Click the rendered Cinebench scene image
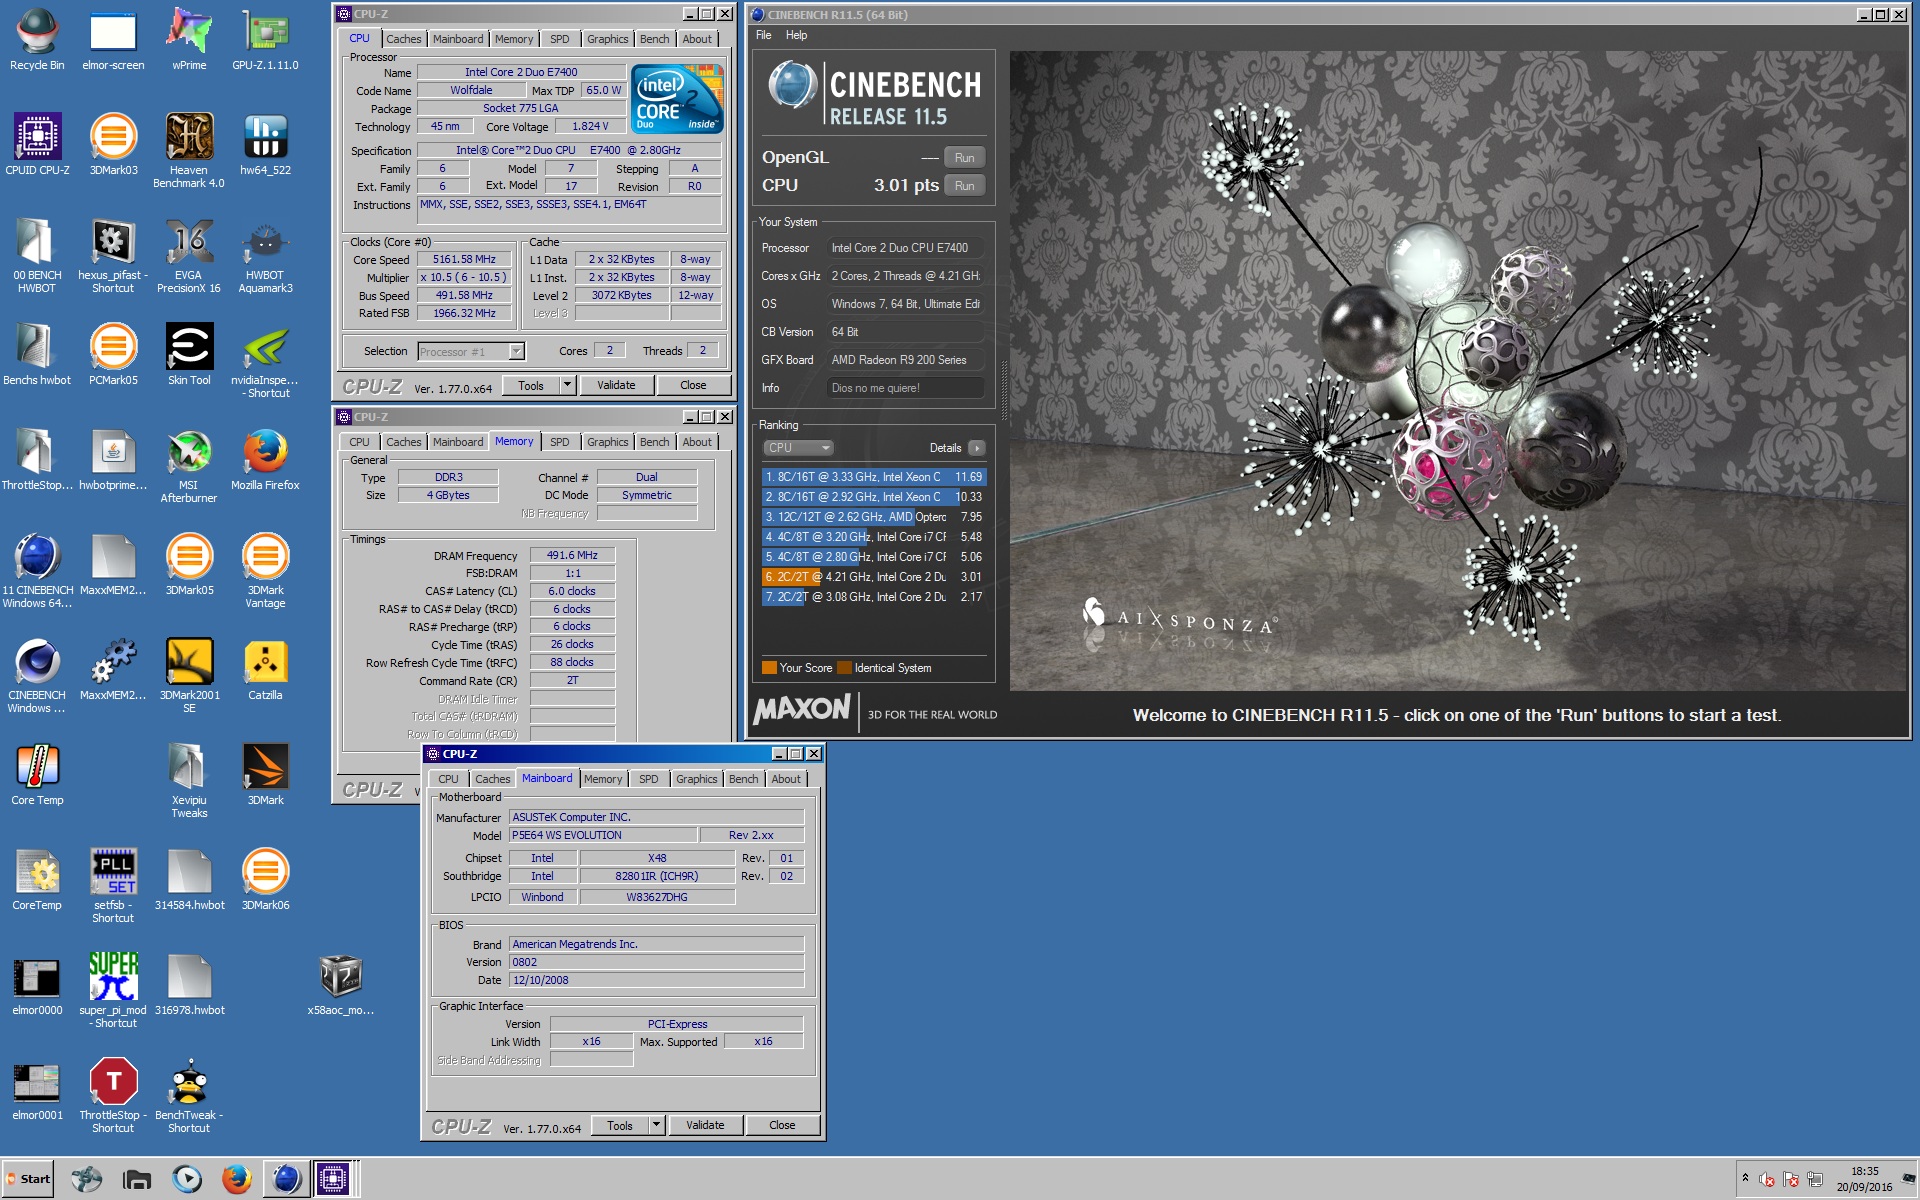1920x1200 pixels. [x=1458, y=370]
